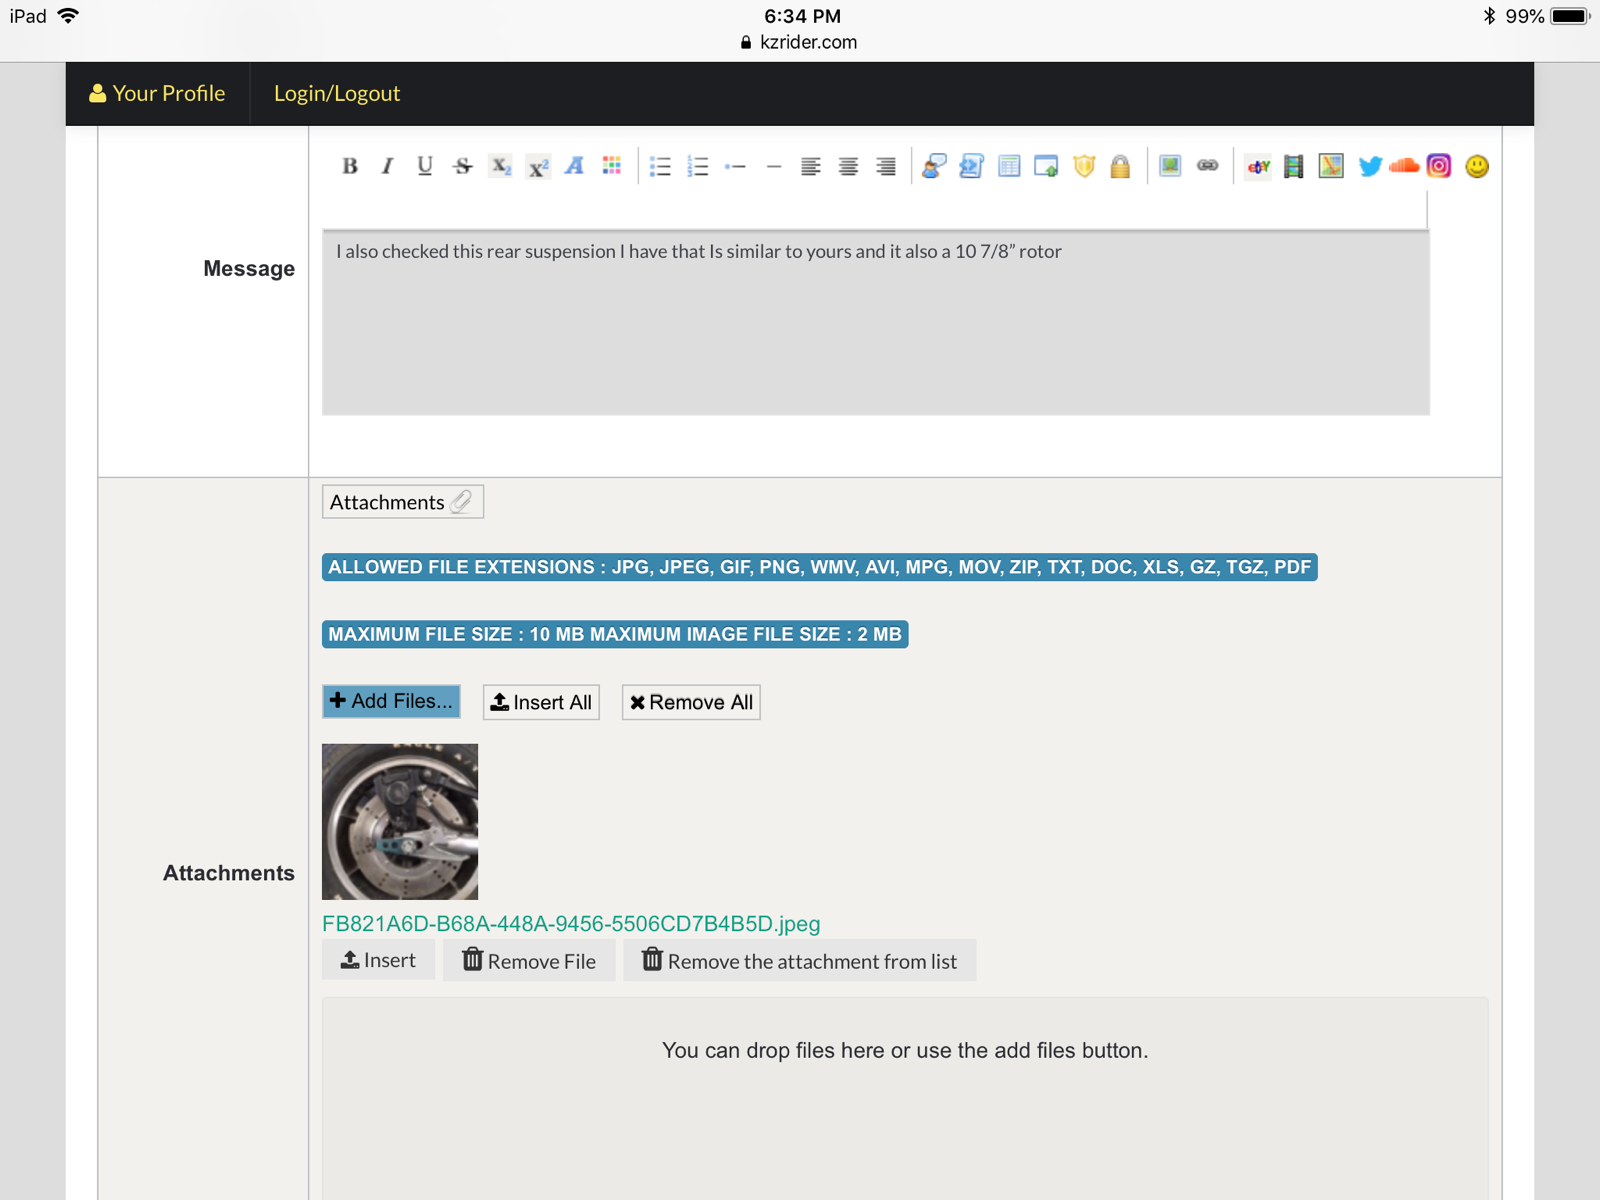Open the font color grid picker
Viewport: 1600px width, 1200px height.
tap(612, 166)
